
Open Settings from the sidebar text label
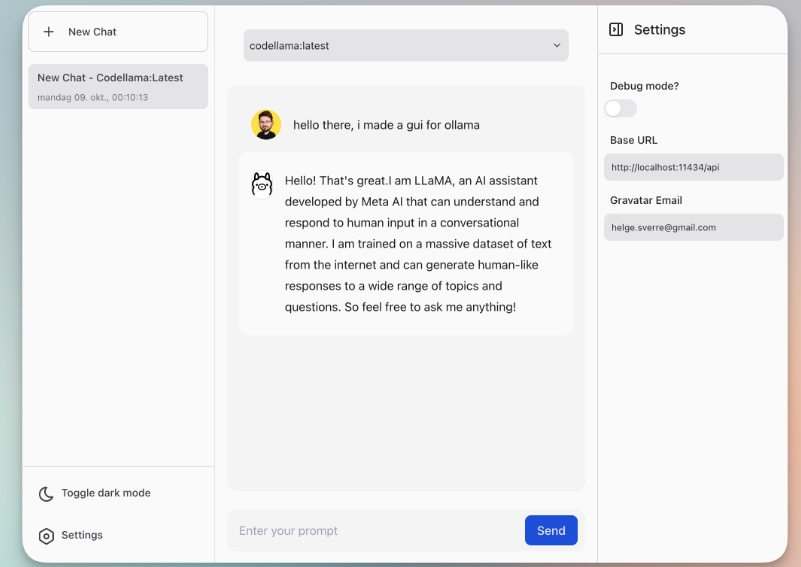click(x=82, y=535)
